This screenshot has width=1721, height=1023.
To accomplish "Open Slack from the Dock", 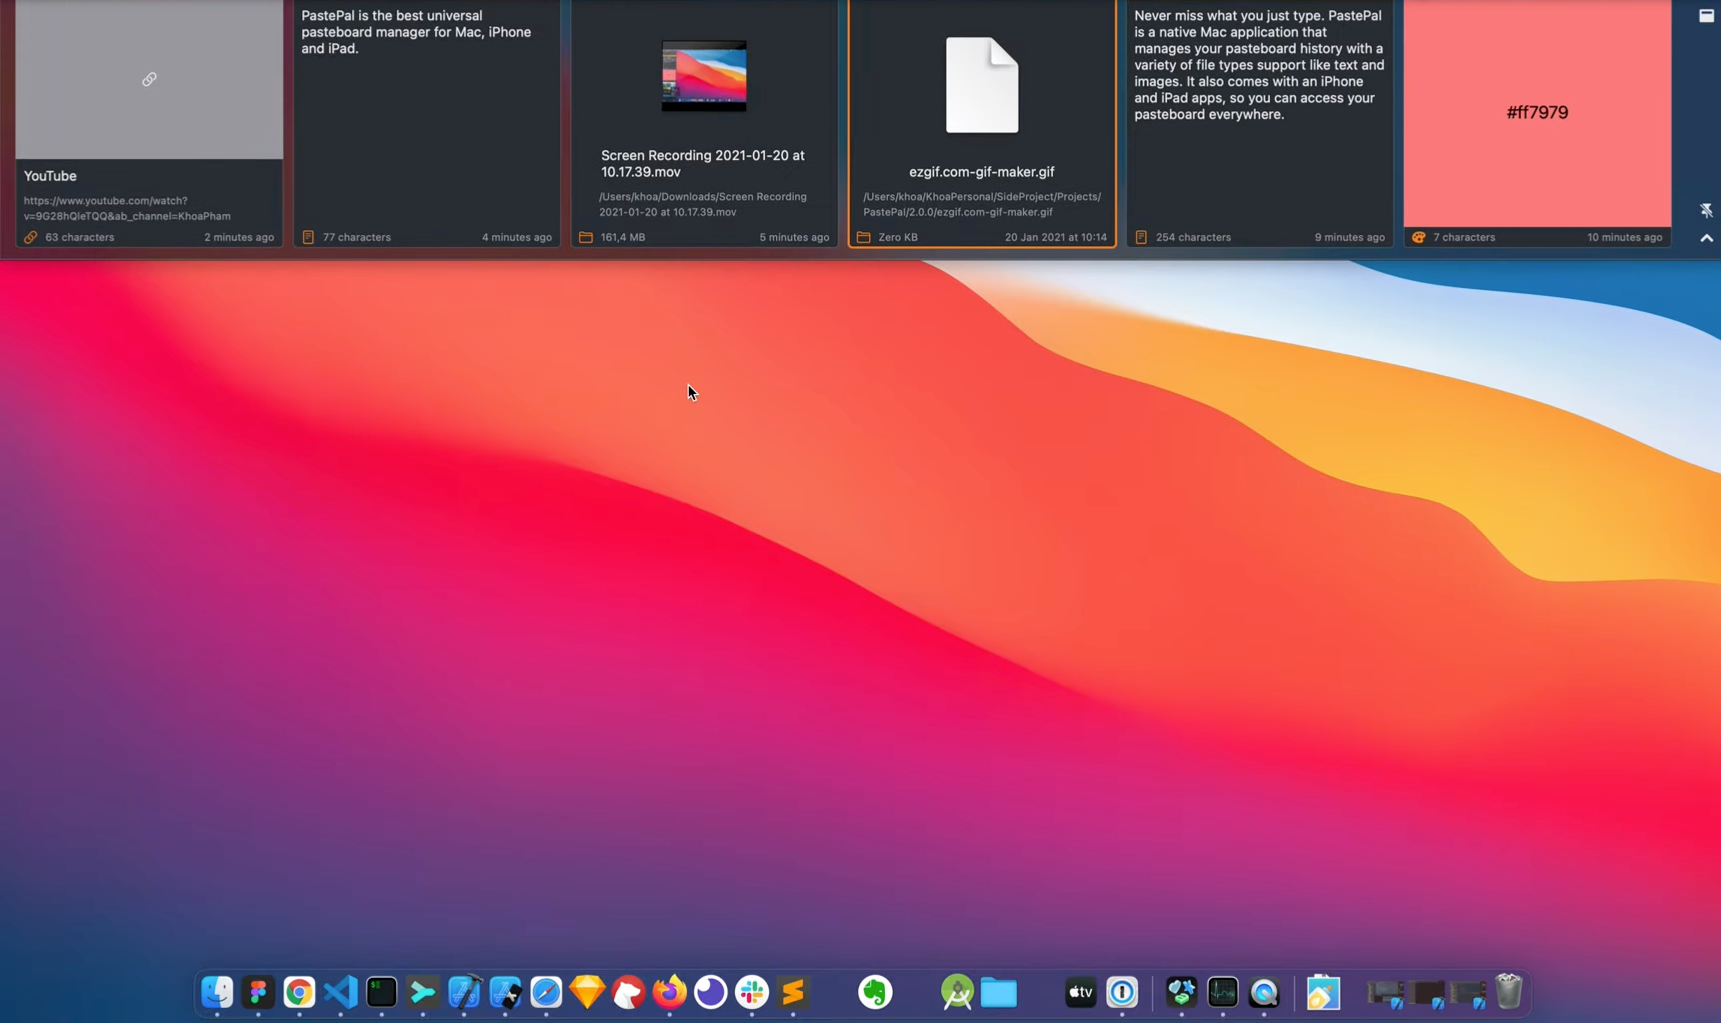I will pyautogui.click(x=752, y=992).
